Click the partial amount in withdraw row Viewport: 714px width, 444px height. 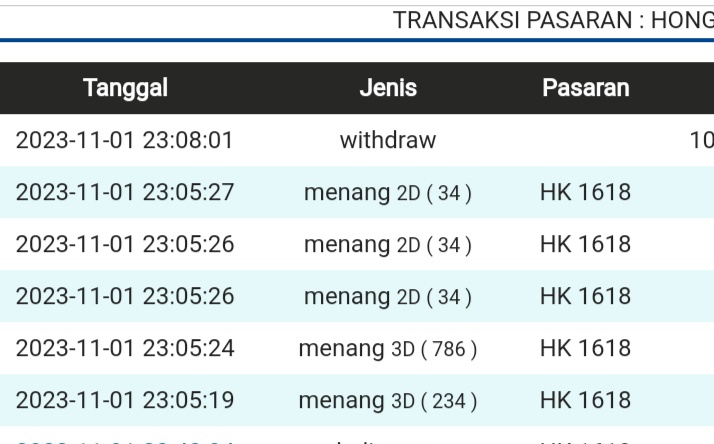(x=701, y=140)
